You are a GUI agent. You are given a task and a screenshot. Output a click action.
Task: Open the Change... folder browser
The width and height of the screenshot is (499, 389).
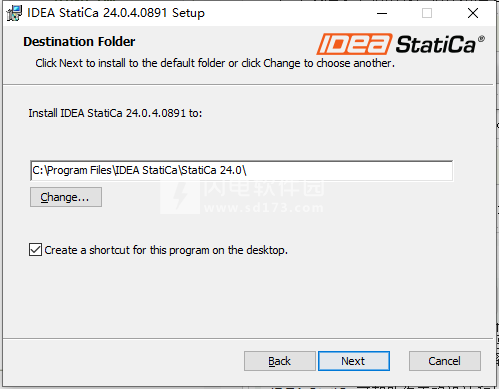tap(66, 197)
